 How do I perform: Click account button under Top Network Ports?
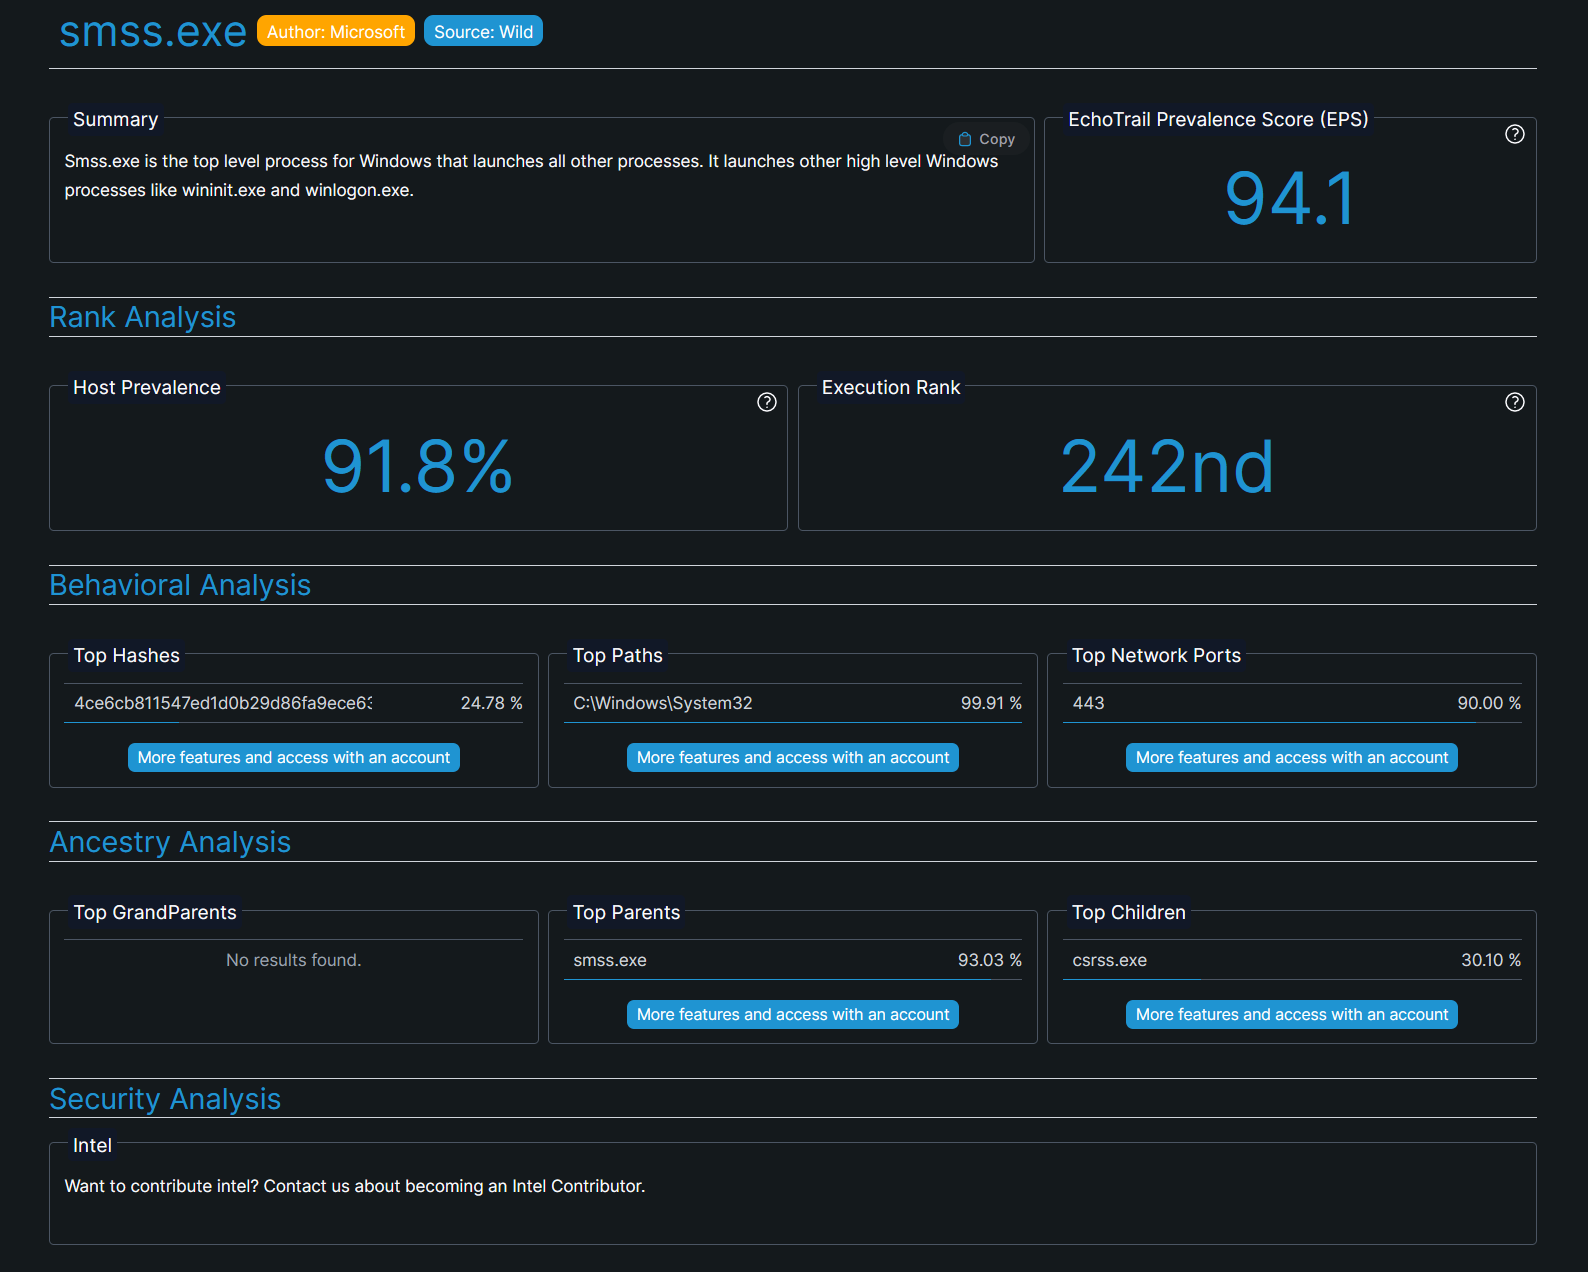[1291, 758]
